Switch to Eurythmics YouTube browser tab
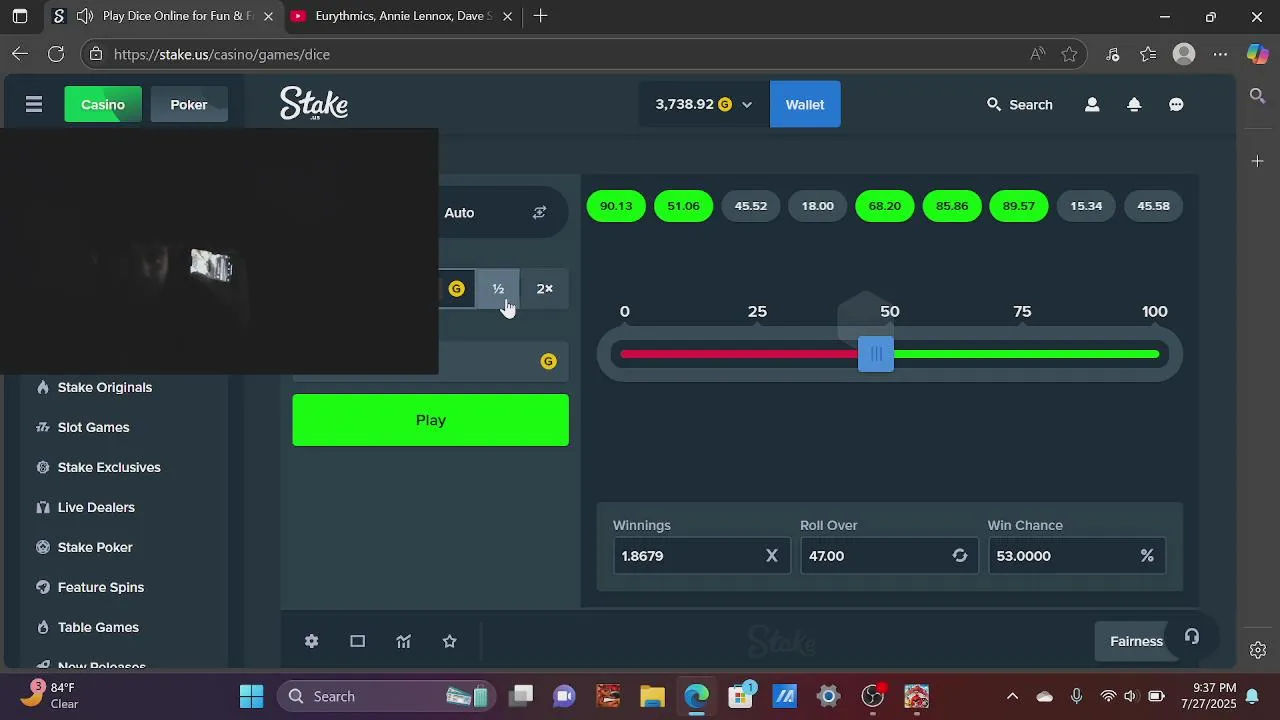 pos(402,16)
